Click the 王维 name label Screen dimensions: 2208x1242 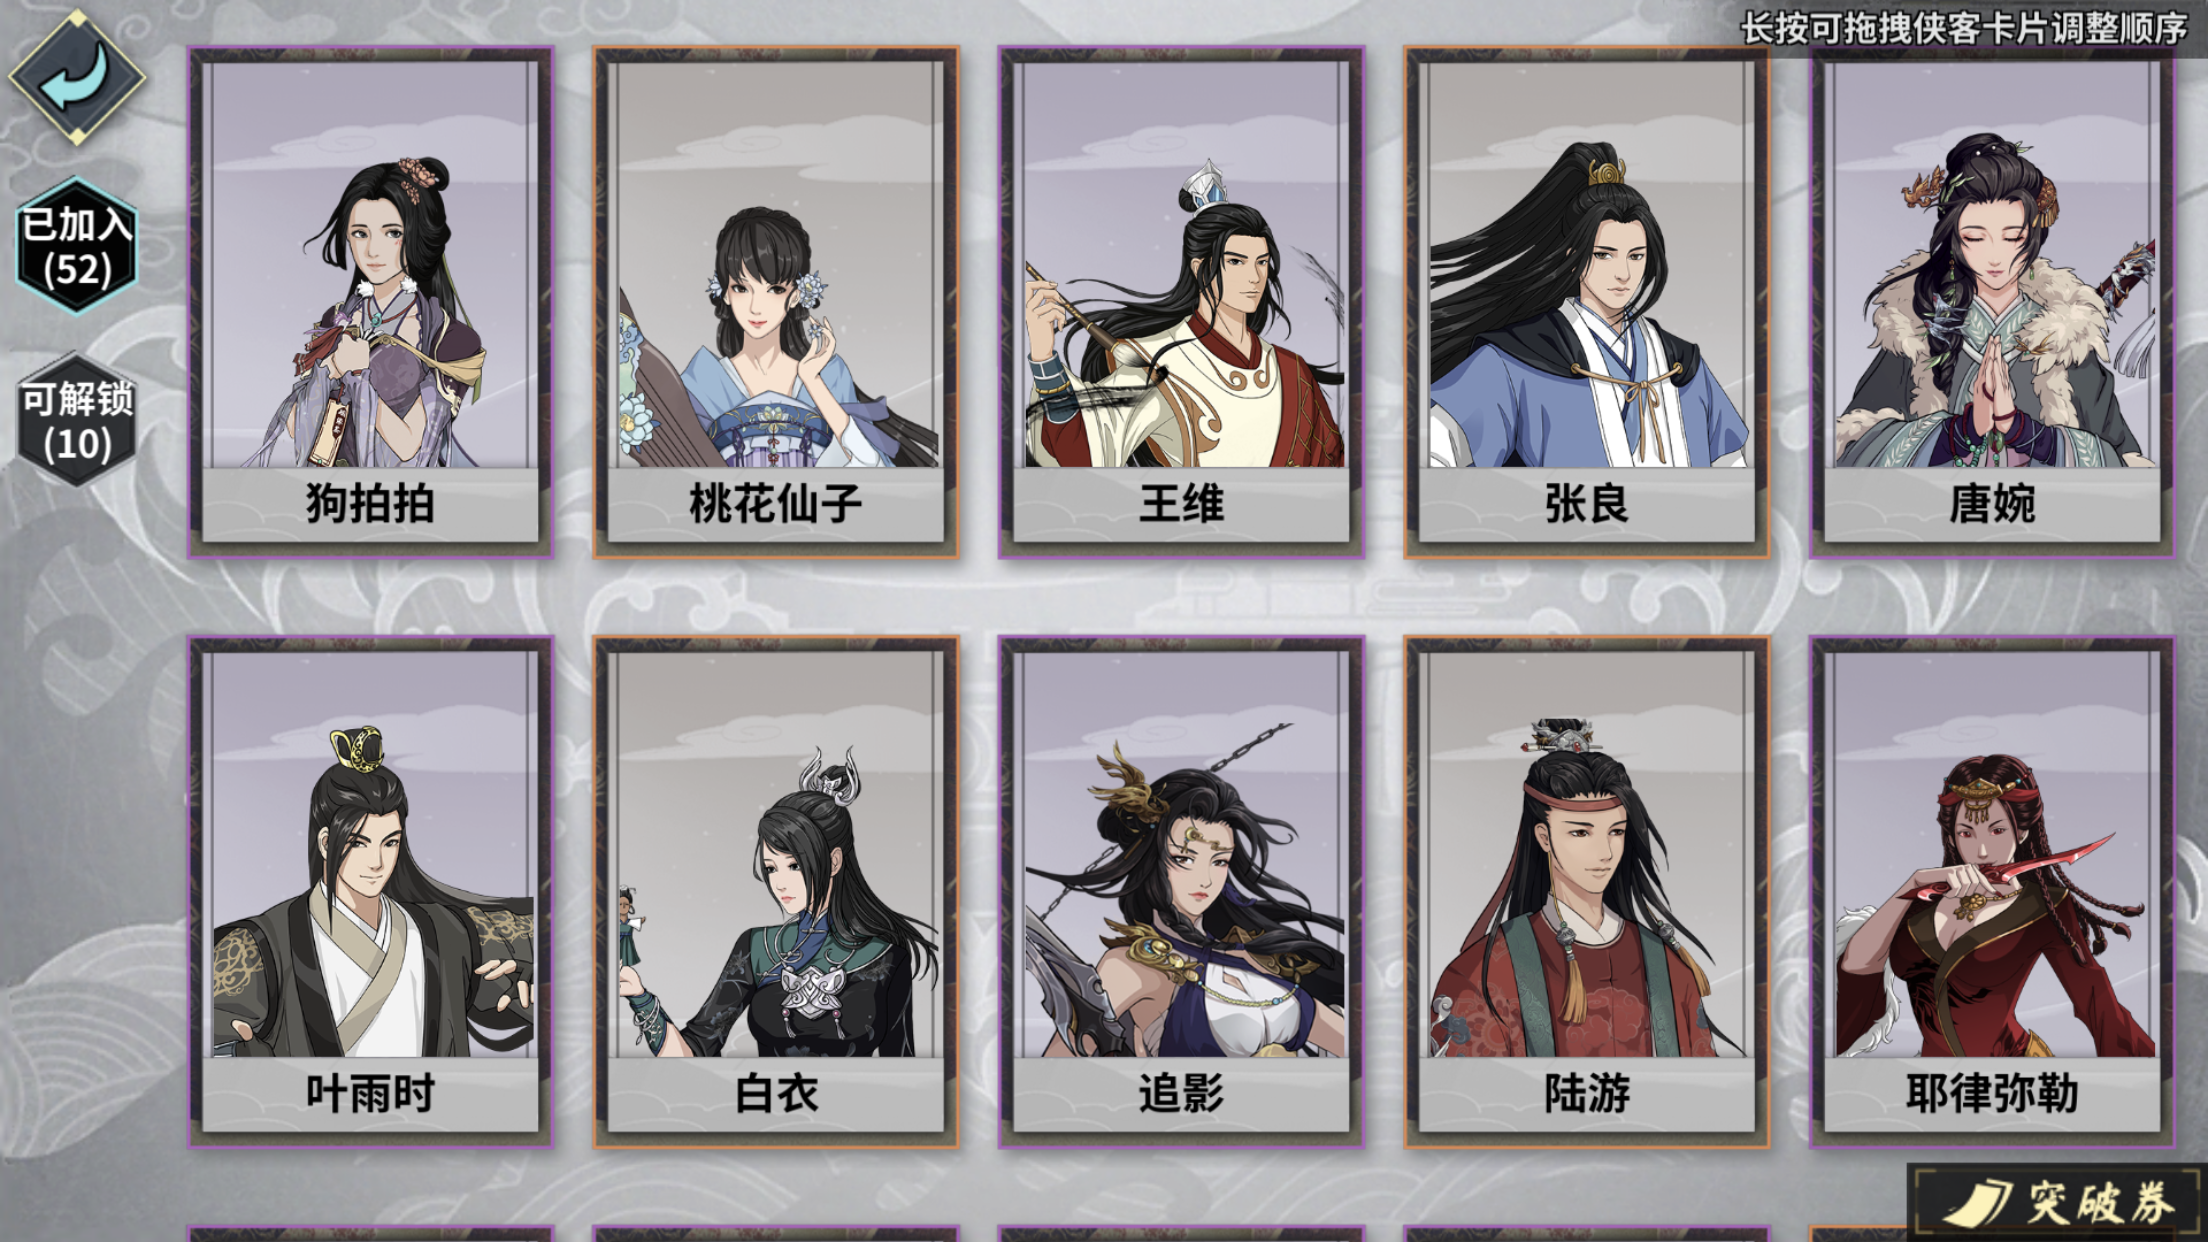pos(1181,503)
